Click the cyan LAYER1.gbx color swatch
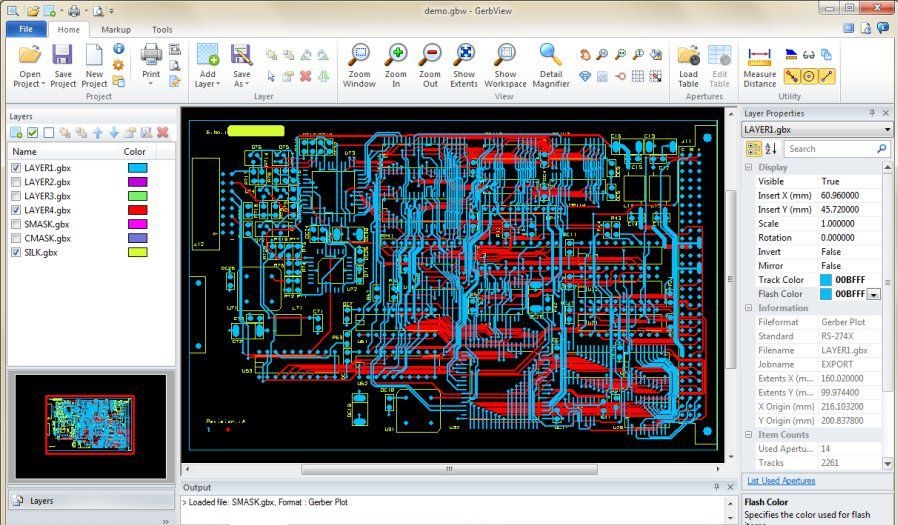Image resolution: width=898 pixels, height=525 pixels. click(137, 168)
